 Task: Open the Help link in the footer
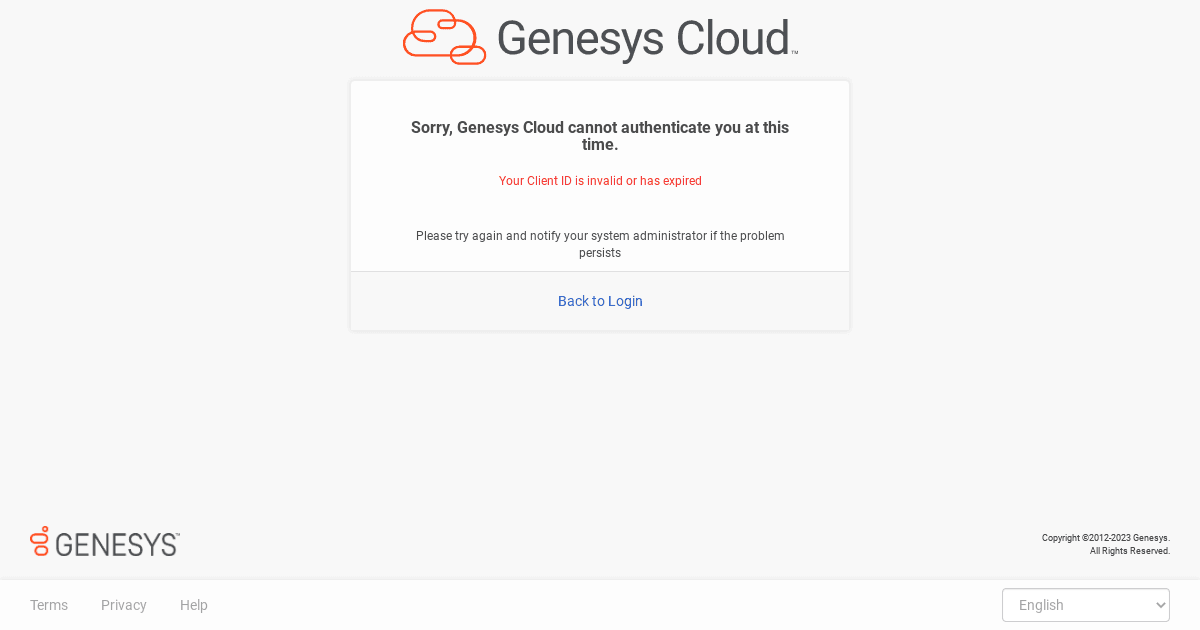193,605
